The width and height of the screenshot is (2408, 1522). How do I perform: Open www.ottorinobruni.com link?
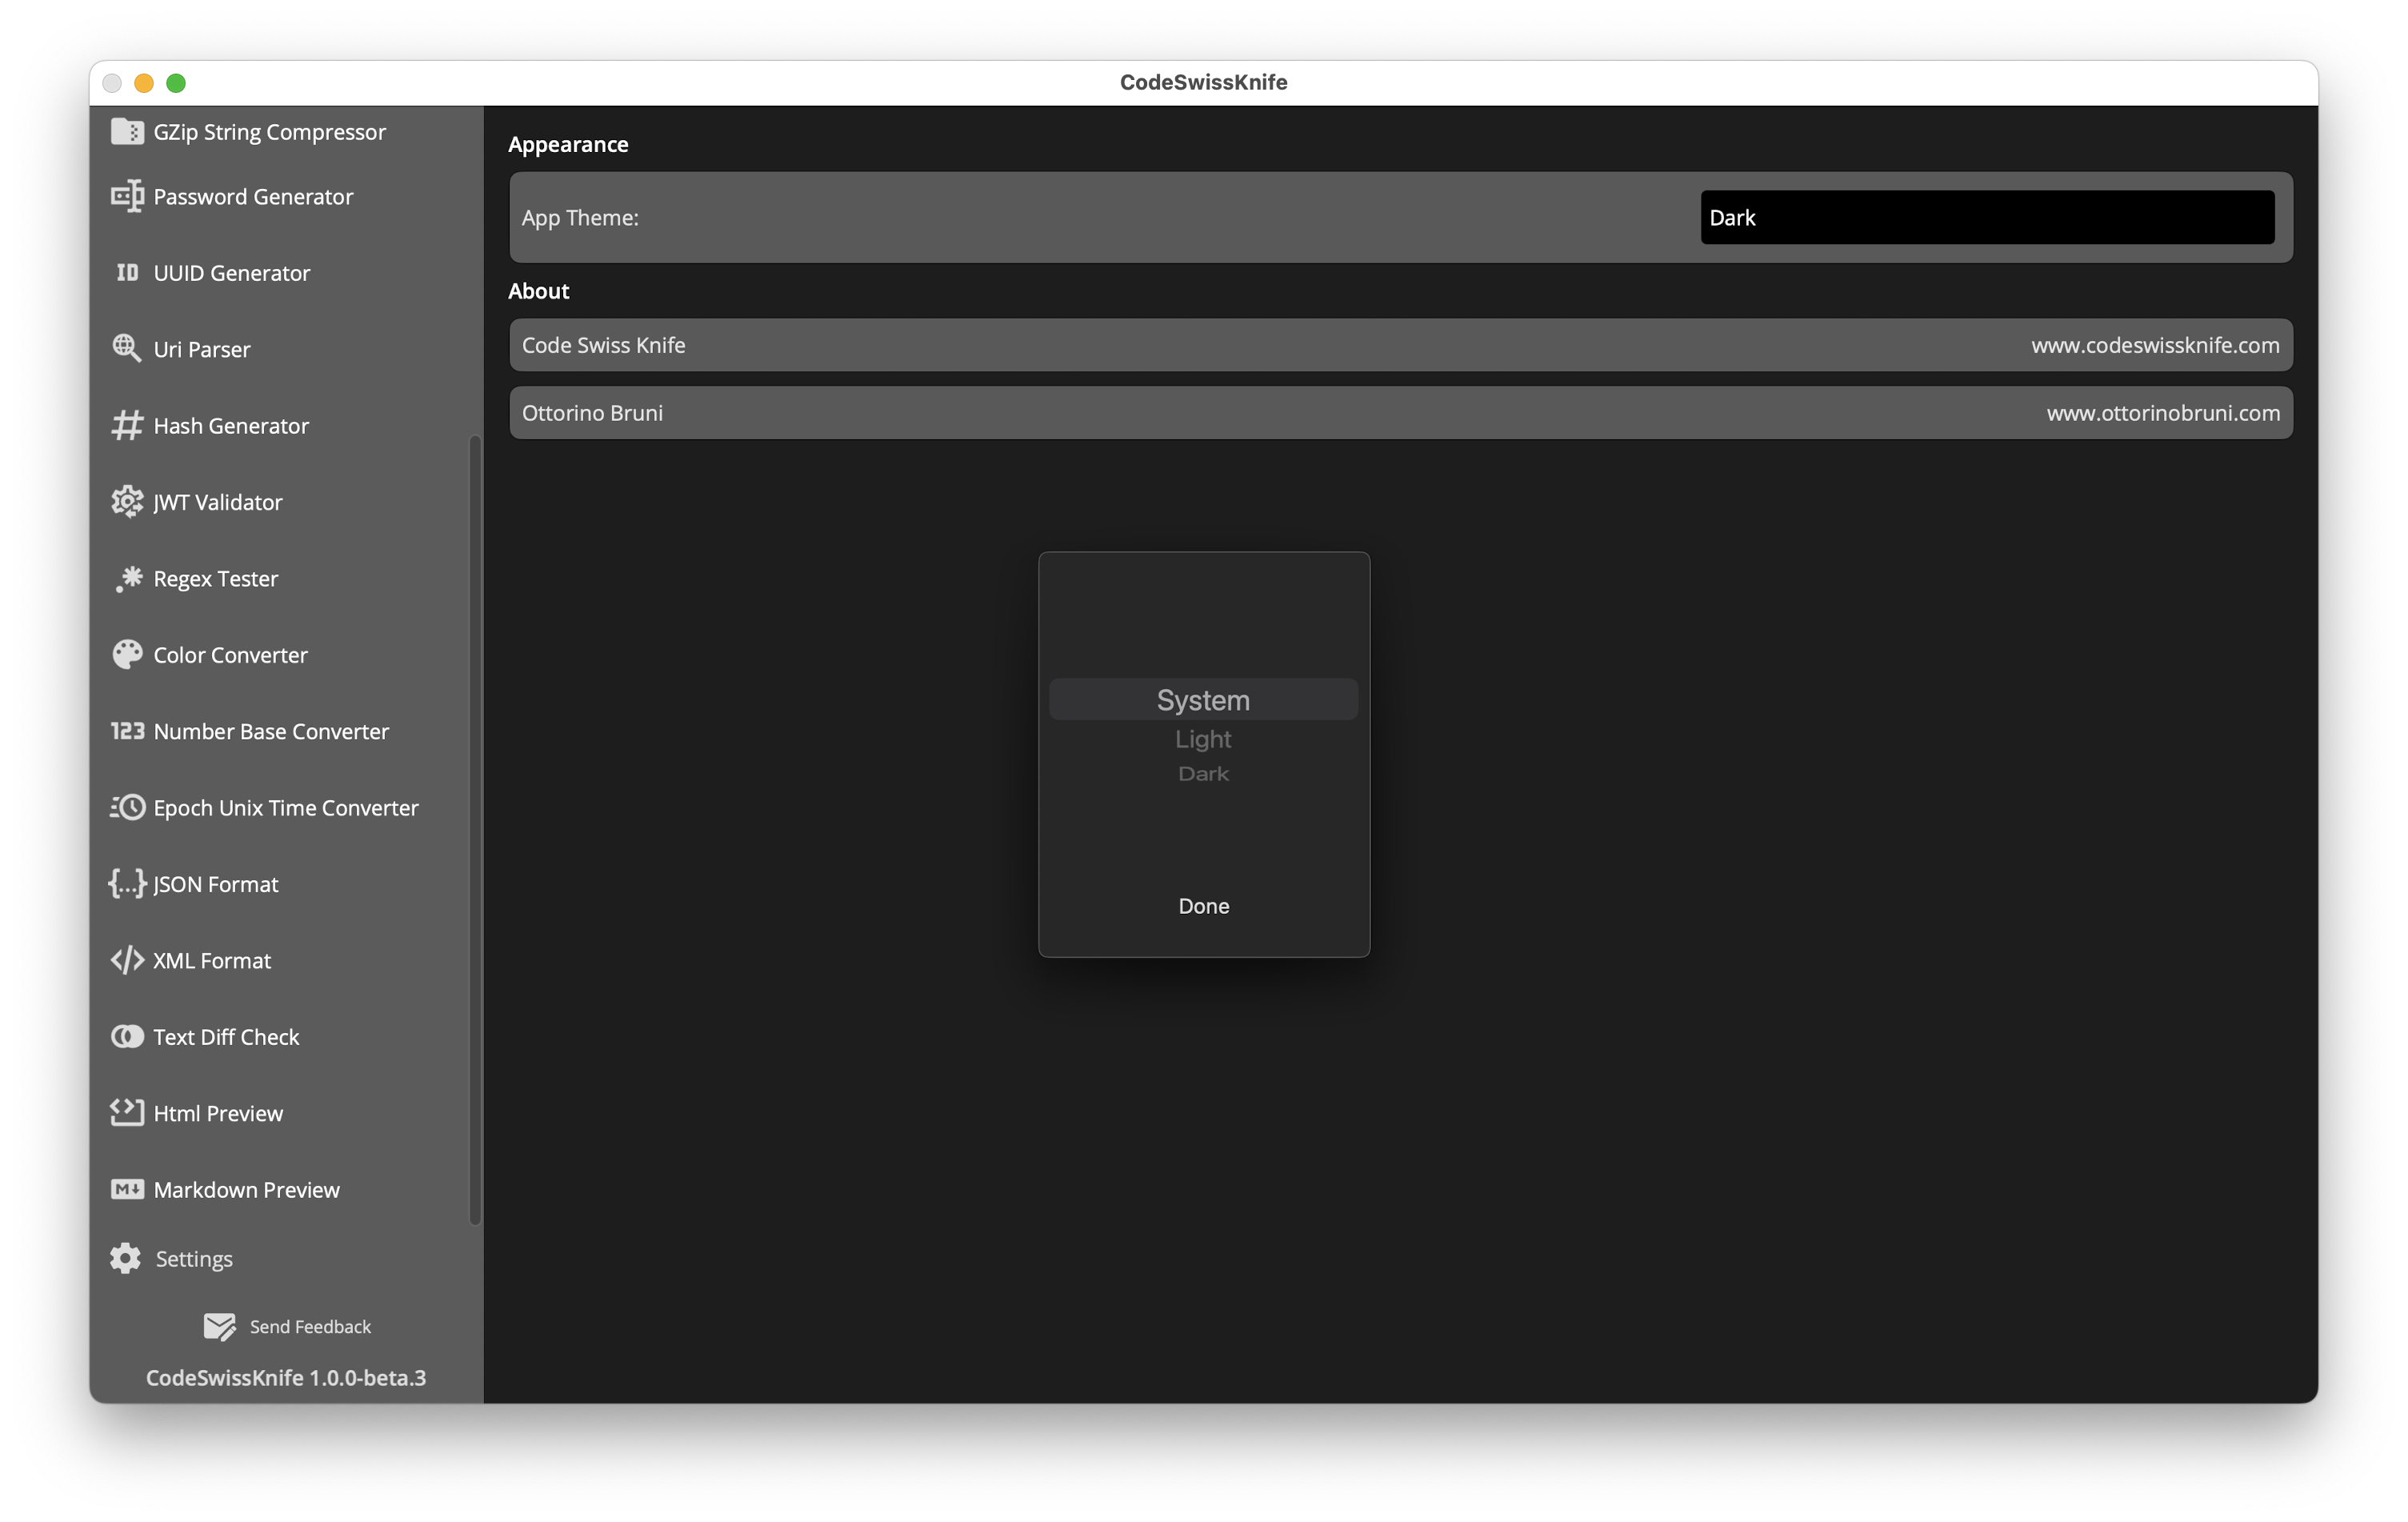(x=2163, y=413)
